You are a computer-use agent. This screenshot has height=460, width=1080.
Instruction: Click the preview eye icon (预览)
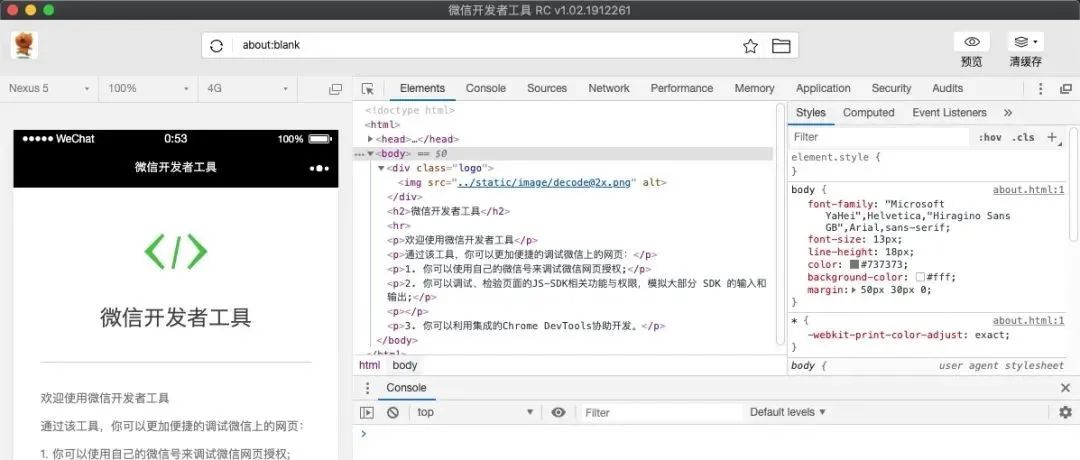tap(972, 41)
